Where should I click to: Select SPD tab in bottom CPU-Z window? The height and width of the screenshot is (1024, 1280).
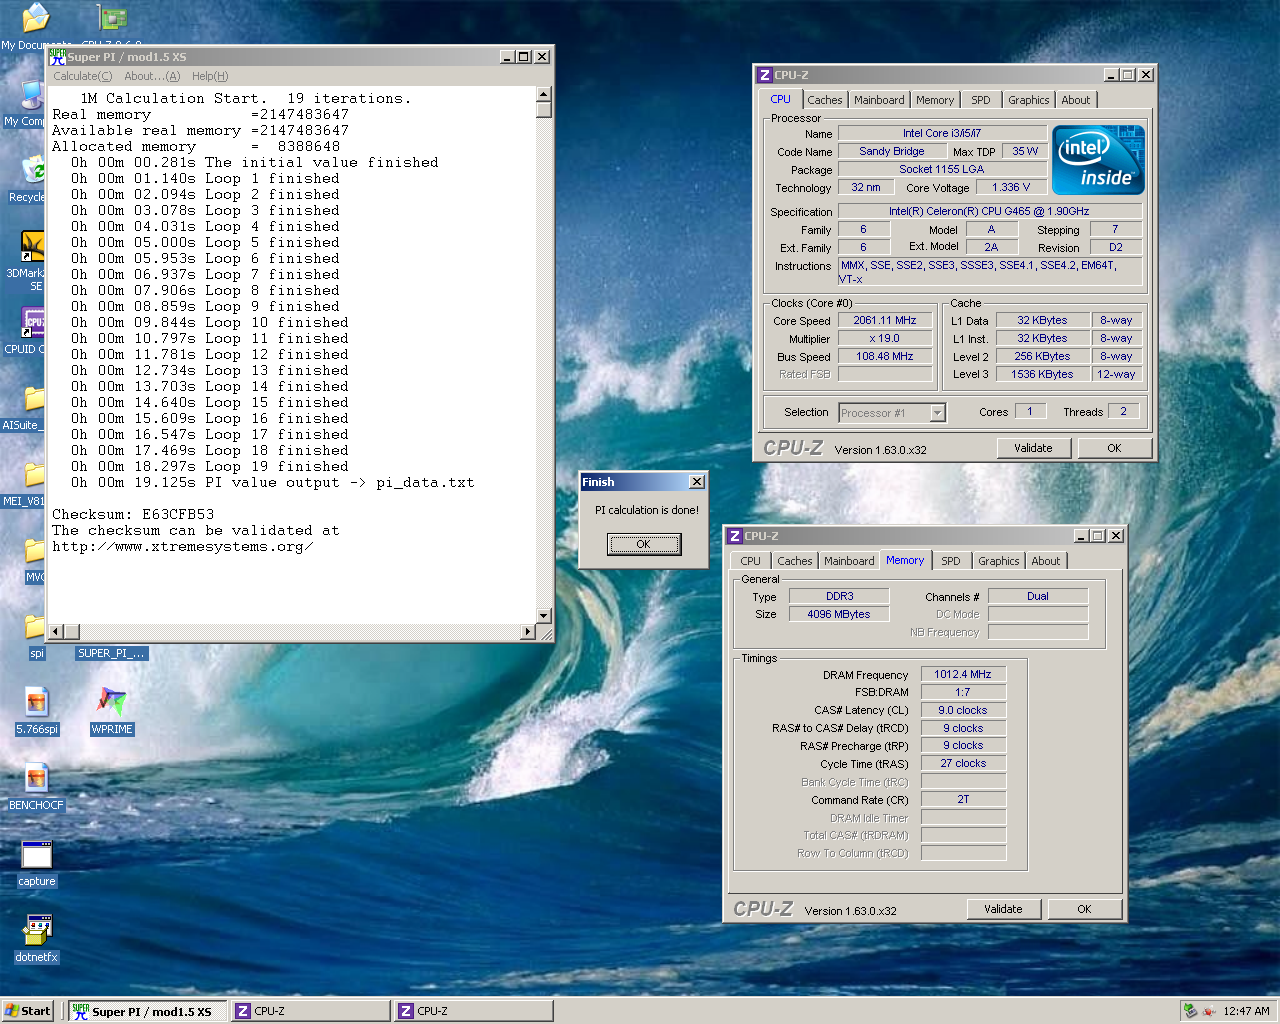(x=951, y=561)
